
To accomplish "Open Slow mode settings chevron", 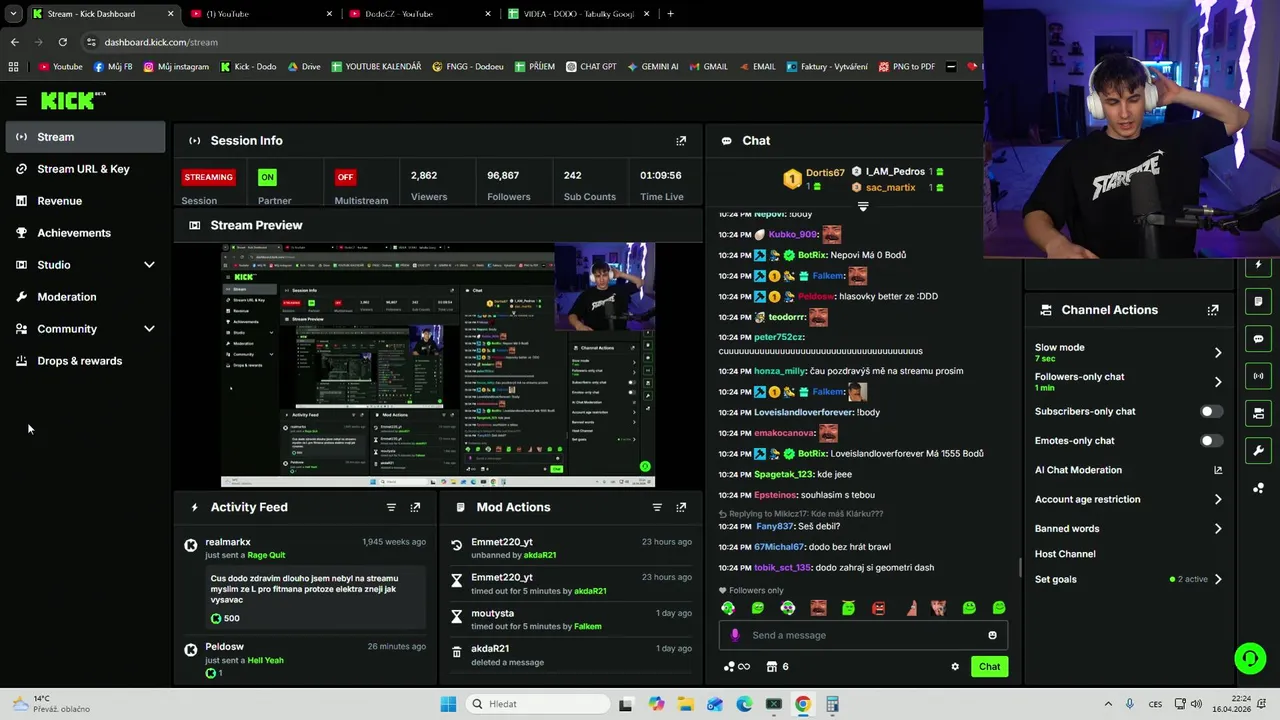I will click(1217, 352).
